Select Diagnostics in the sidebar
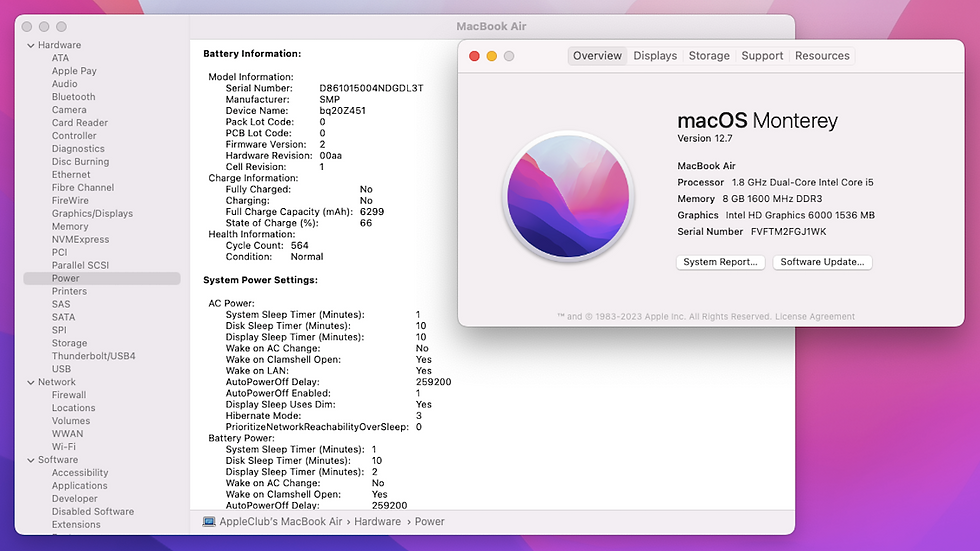 coord(78,149)
